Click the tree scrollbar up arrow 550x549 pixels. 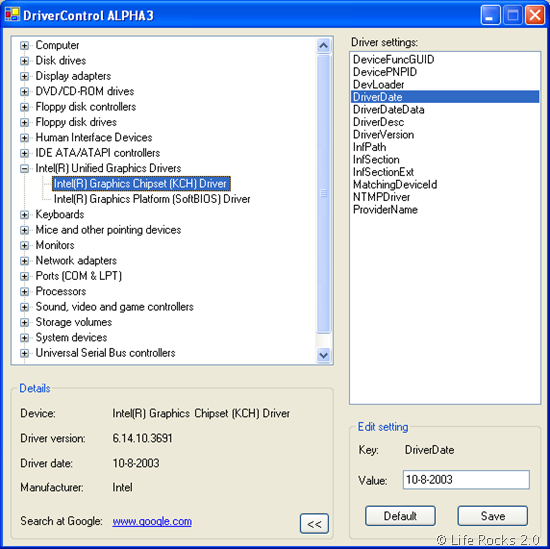(323, 46)
